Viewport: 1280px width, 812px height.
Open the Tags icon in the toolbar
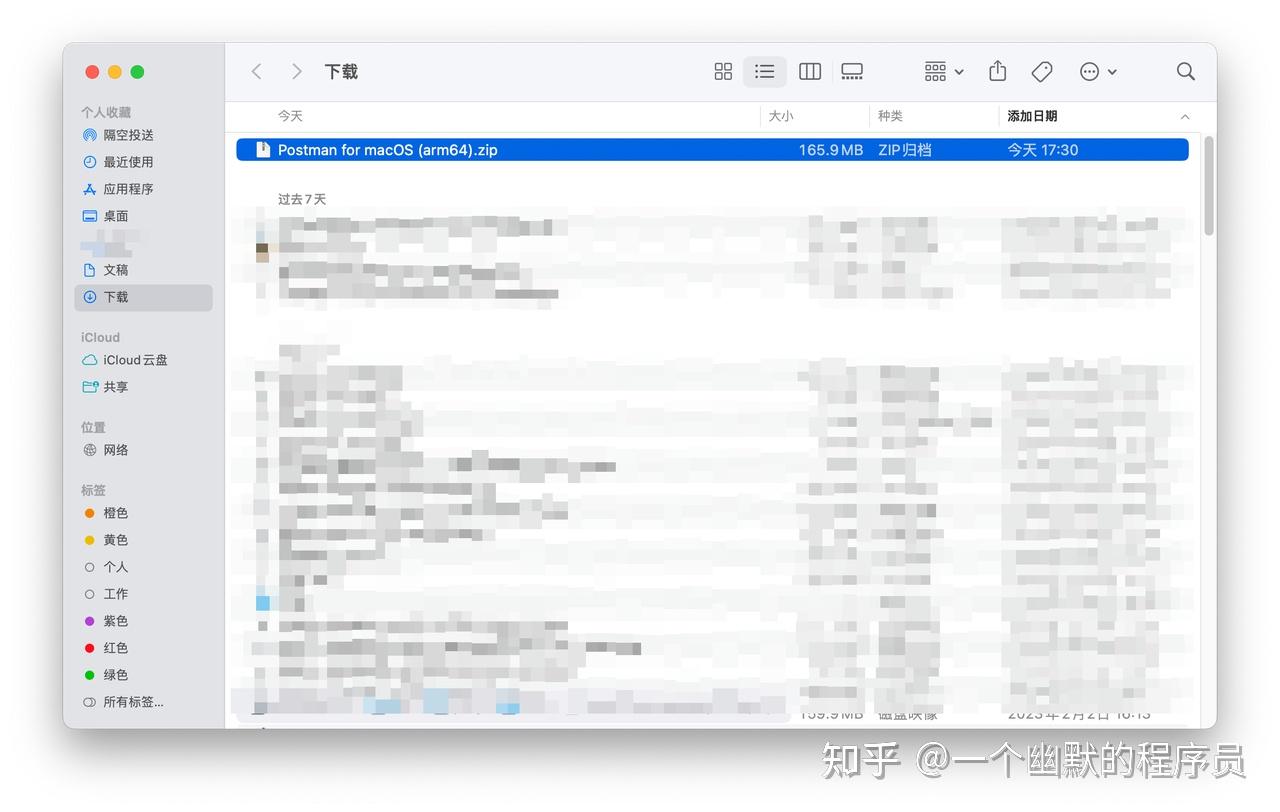(1041, 71)
